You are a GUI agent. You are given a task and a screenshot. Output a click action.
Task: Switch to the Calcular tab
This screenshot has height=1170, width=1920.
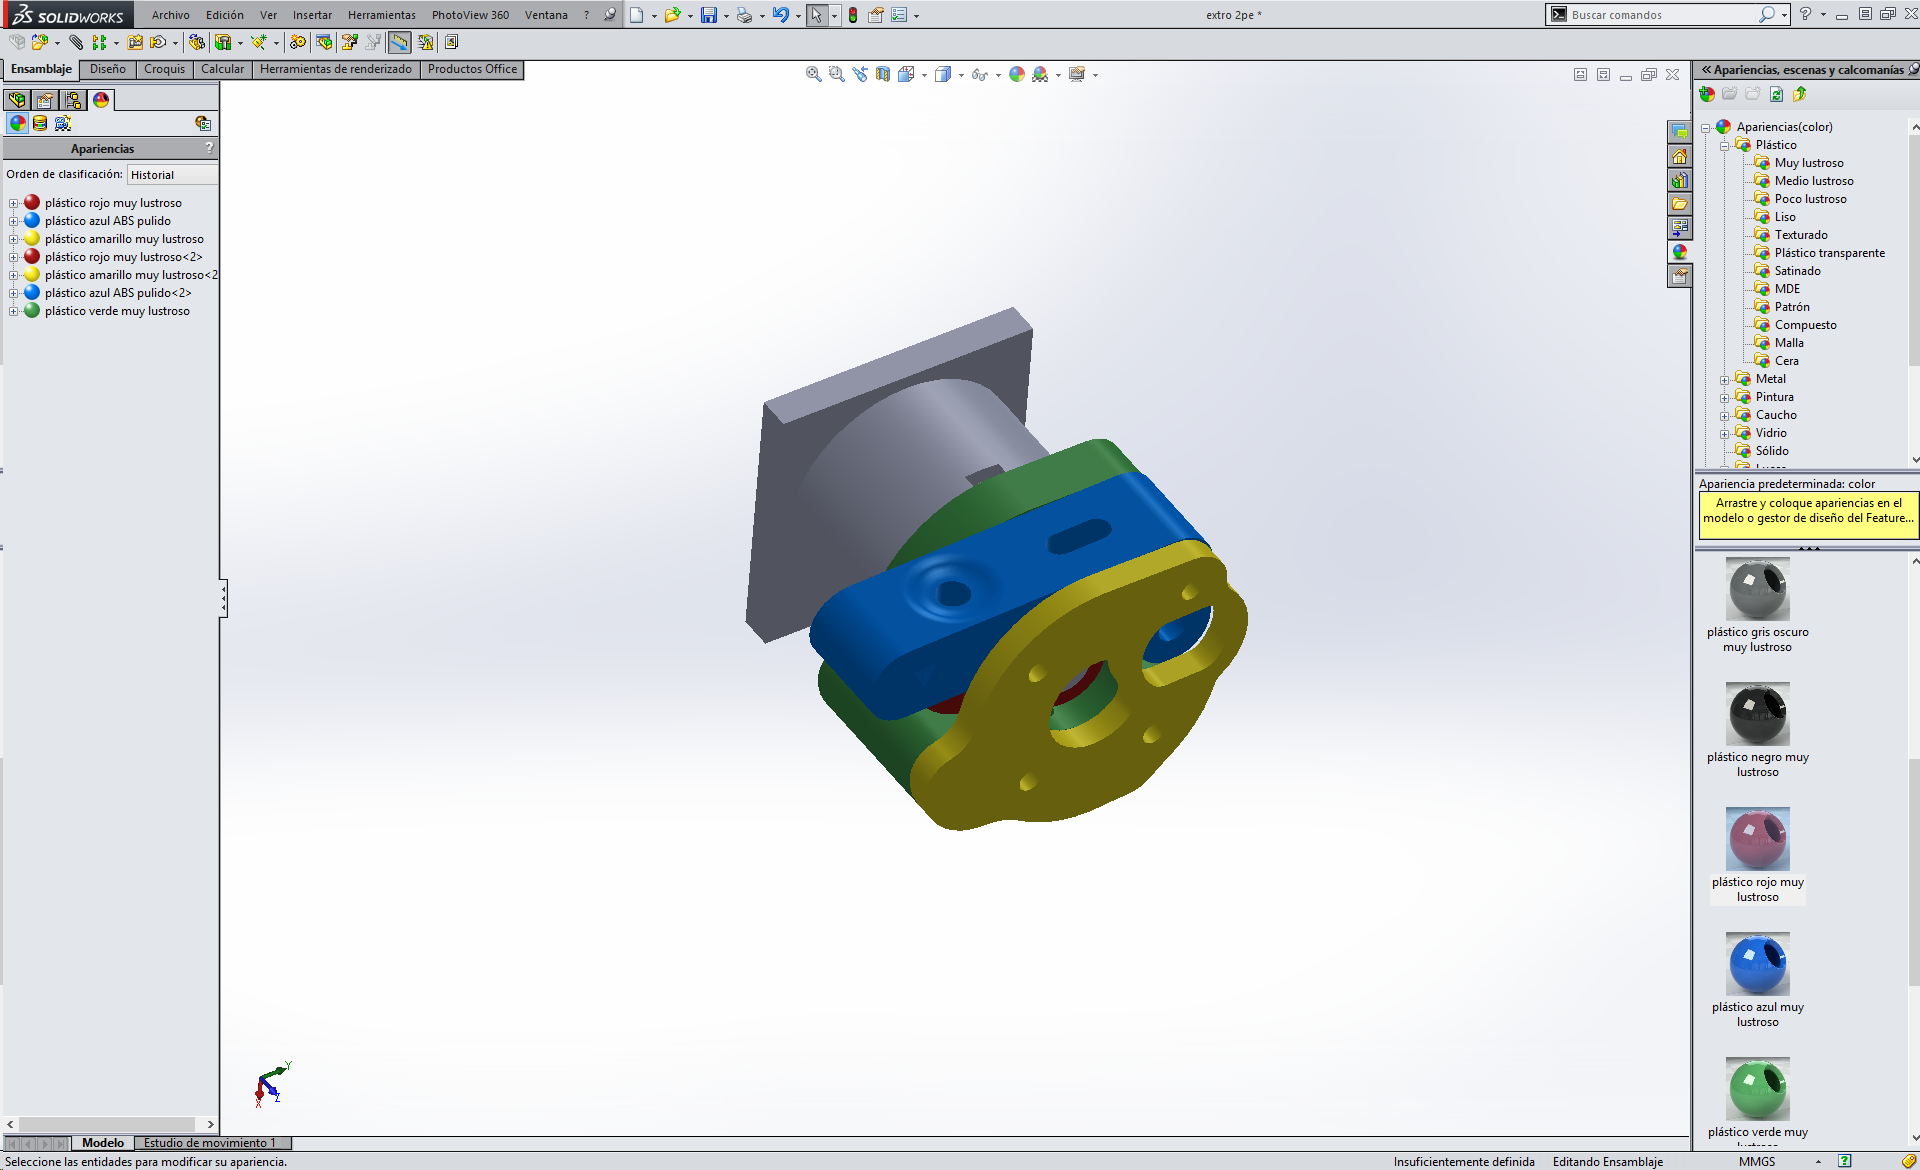[x=222, y=69]
